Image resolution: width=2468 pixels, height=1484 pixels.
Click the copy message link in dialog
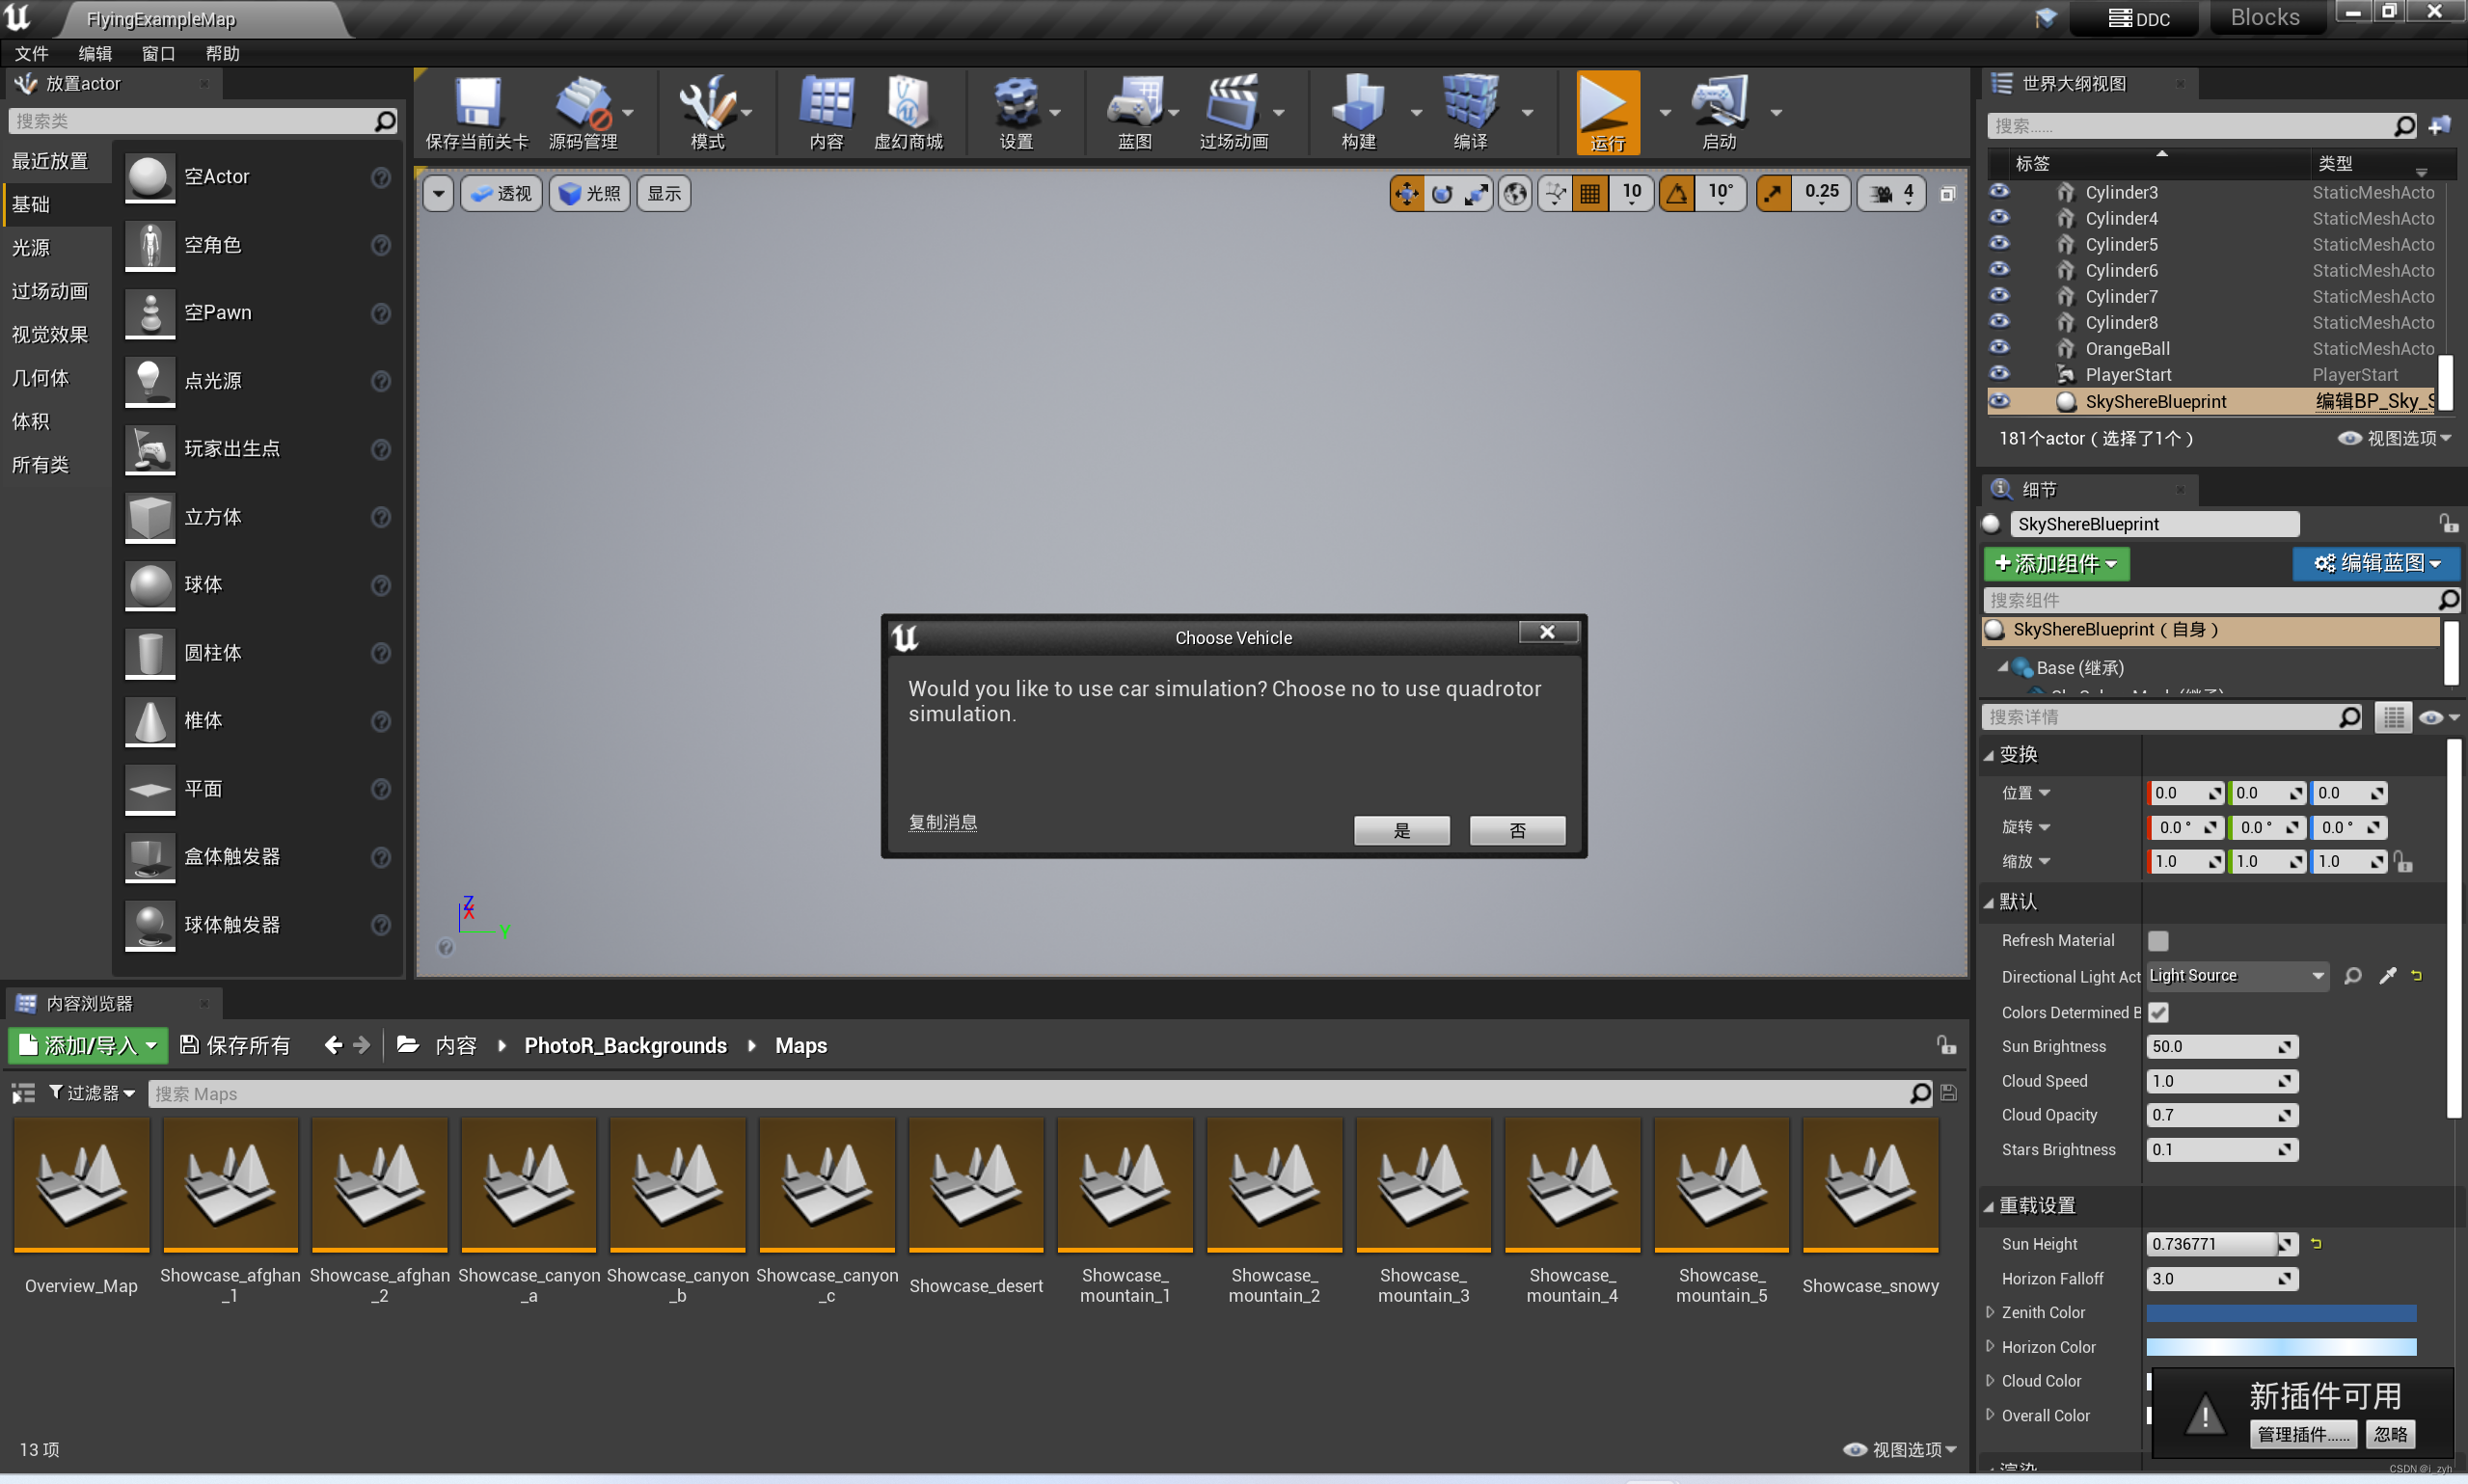(942, 822)
